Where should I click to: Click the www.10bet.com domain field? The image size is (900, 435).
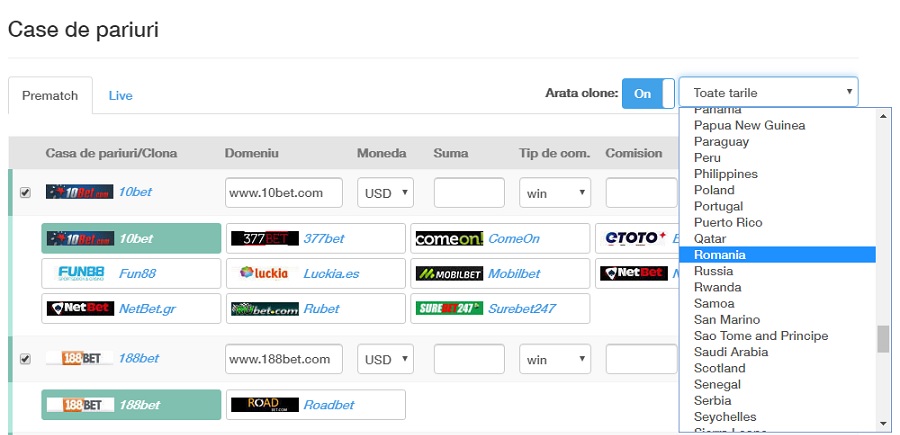[x=284, y=193]
